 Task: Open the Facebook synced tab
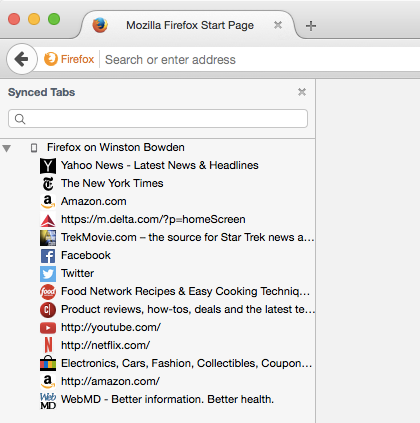click(x=86, y=255)
